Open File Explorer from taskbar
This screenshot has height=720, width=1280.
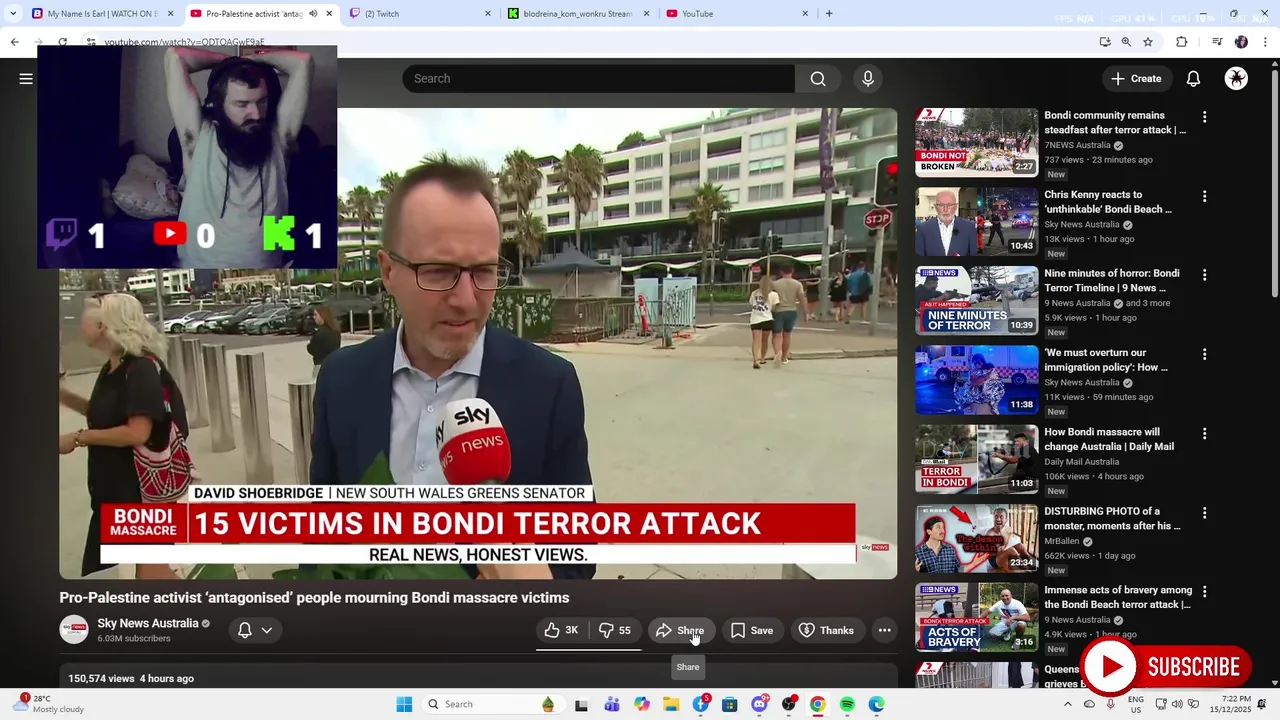671,704
